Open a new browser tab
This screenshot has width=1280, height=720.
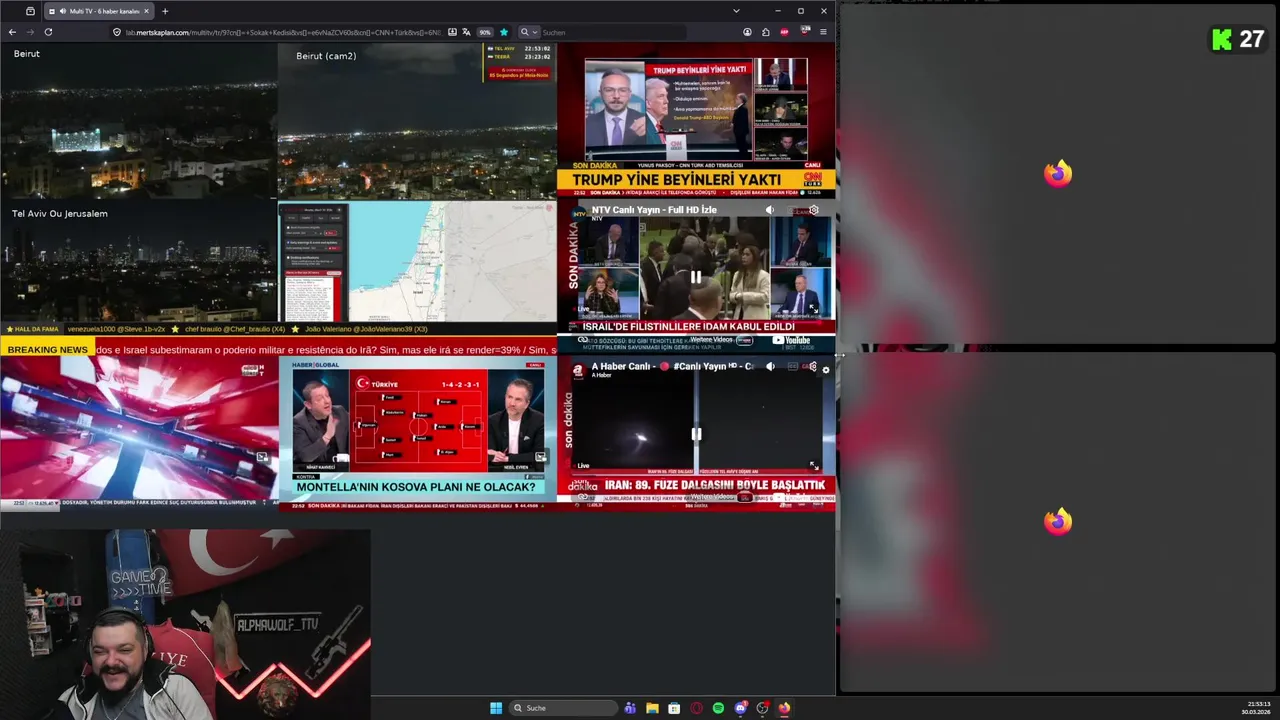pyautogui.click(x=165, y=11)
